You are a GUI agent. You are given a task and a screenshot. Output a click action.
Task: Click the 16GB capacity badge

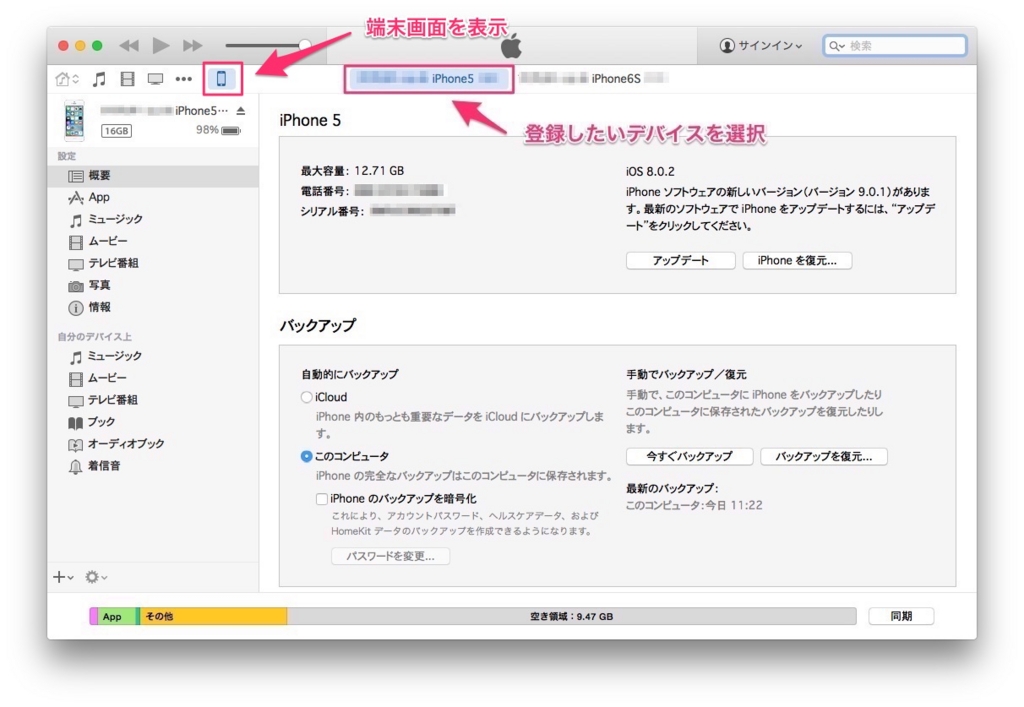point(116,131)
